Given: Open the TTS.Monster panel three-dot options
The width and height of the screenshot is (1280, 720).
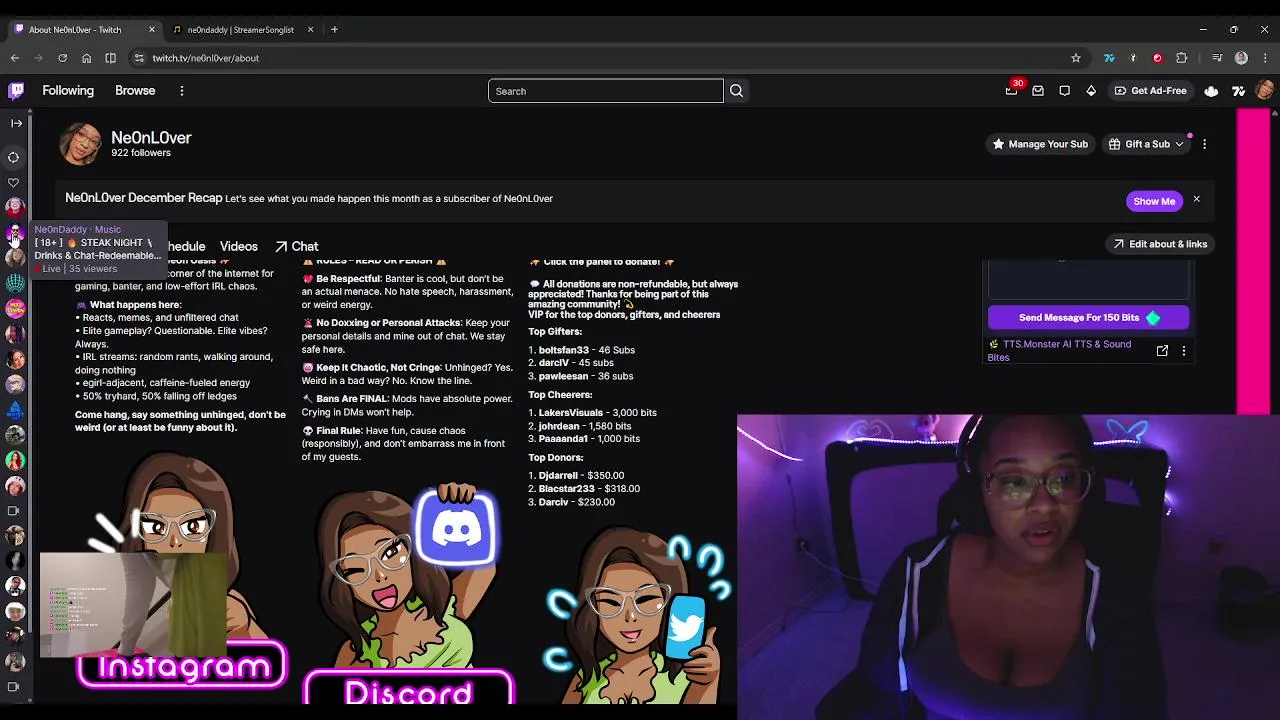Looking at the screenshot, I should (1184, 351).
